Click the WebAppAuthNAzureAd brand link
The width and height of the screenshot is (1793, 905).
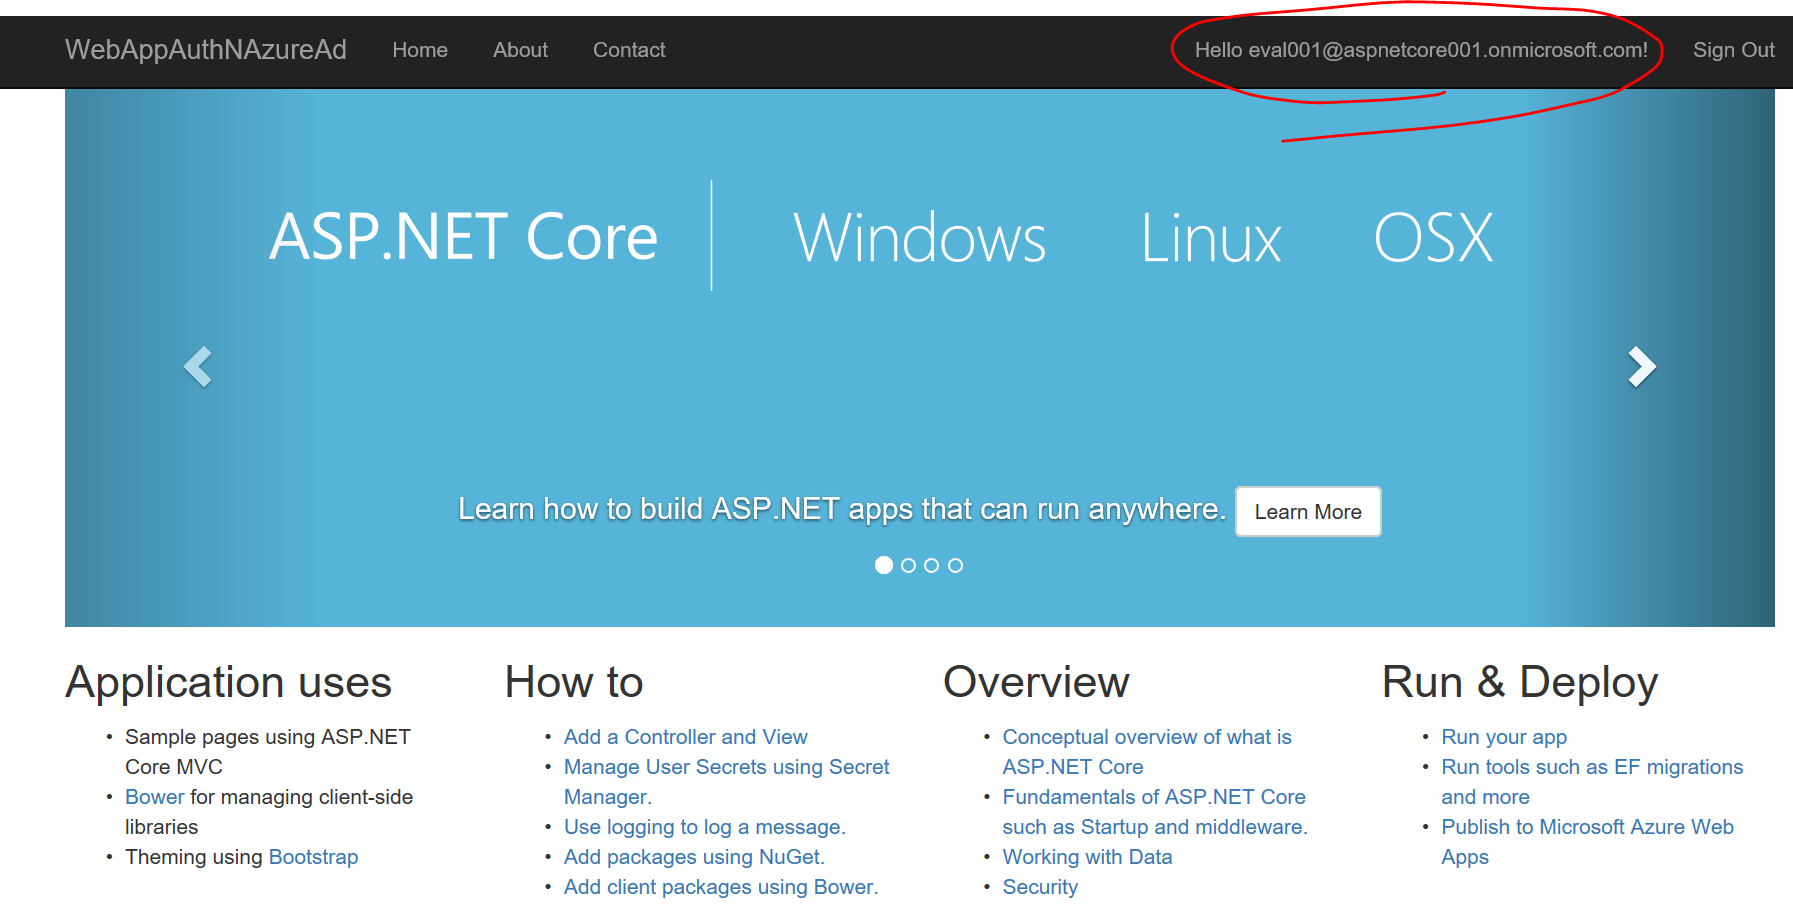tap(206, 49)
